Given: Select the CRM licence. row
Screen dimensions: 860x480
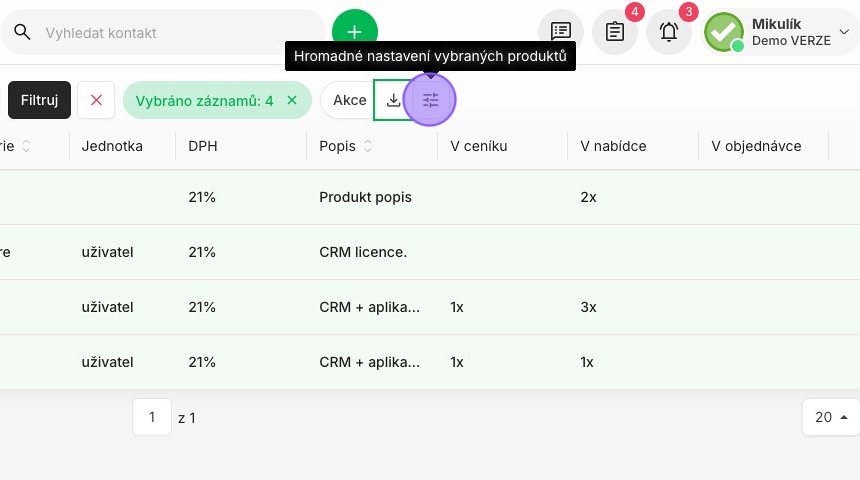Looking at the screenshot, I should click(430, 252).
